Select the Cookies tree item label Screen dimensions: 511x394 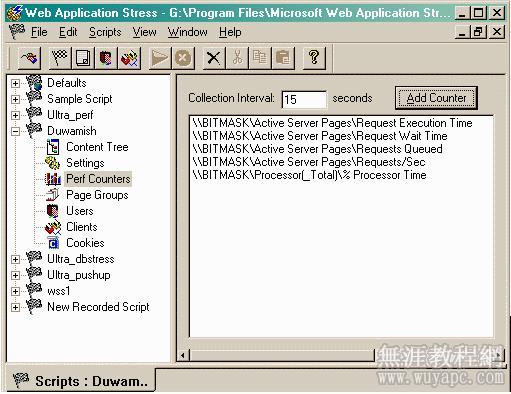(x=85, y=243)
